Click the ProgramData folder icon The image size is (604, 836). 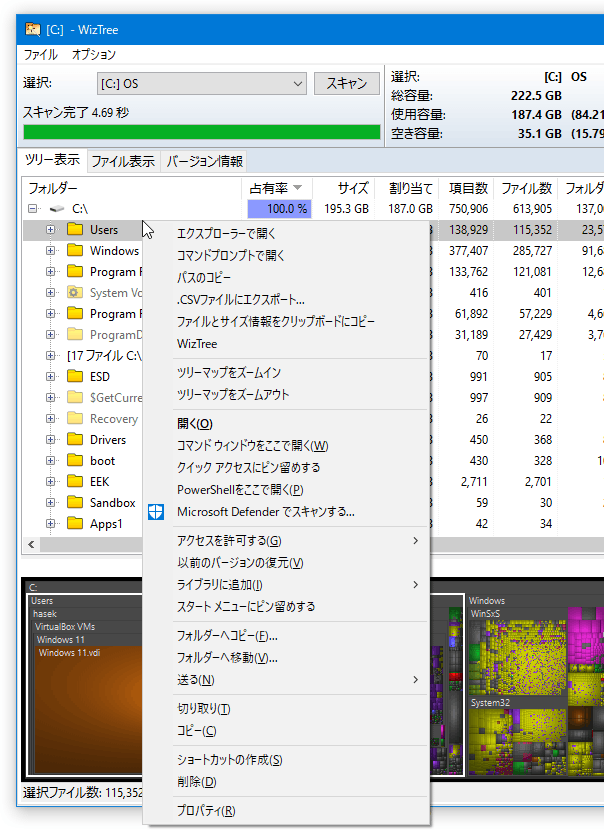point(75,334)
